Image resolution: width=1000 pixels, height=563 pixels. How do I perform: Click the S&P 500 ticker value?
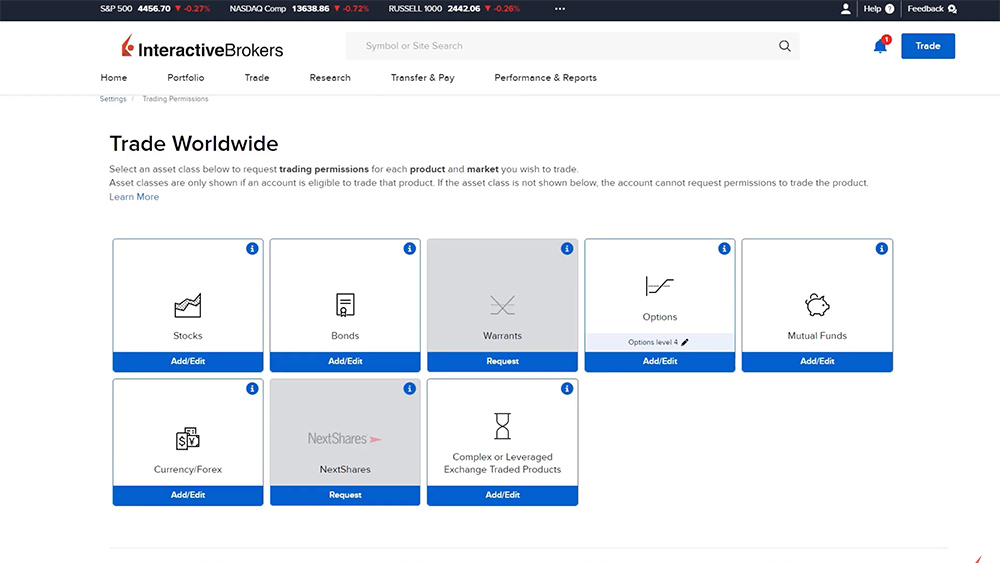[154, 9]
